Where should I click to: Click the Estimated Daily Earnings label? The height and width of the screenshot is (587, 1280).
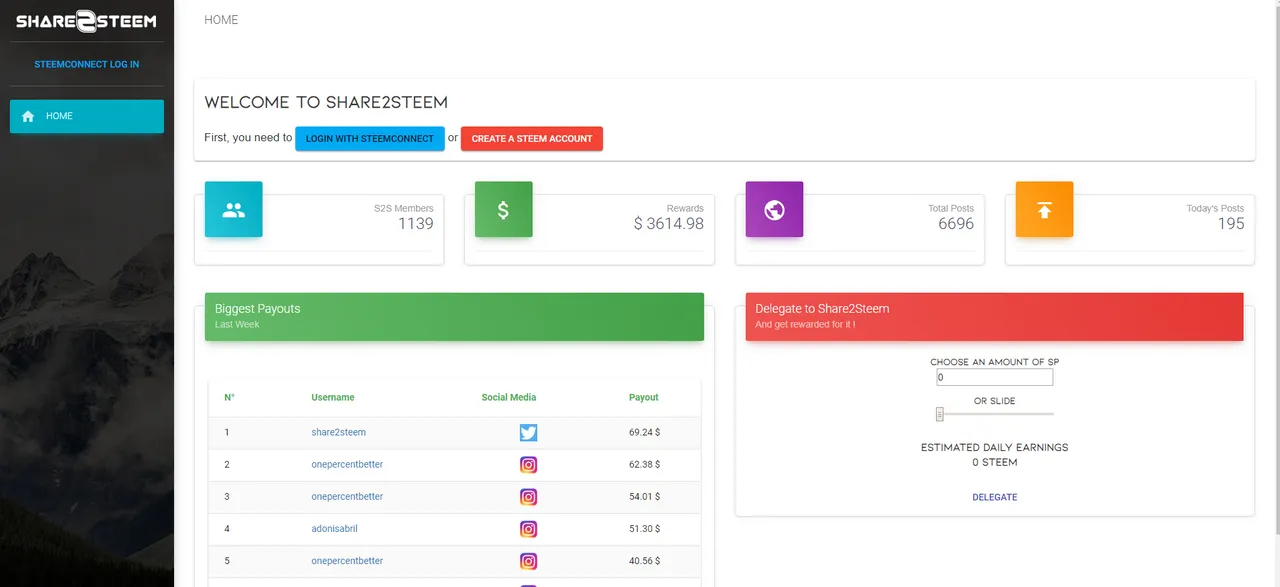(995, 448)
